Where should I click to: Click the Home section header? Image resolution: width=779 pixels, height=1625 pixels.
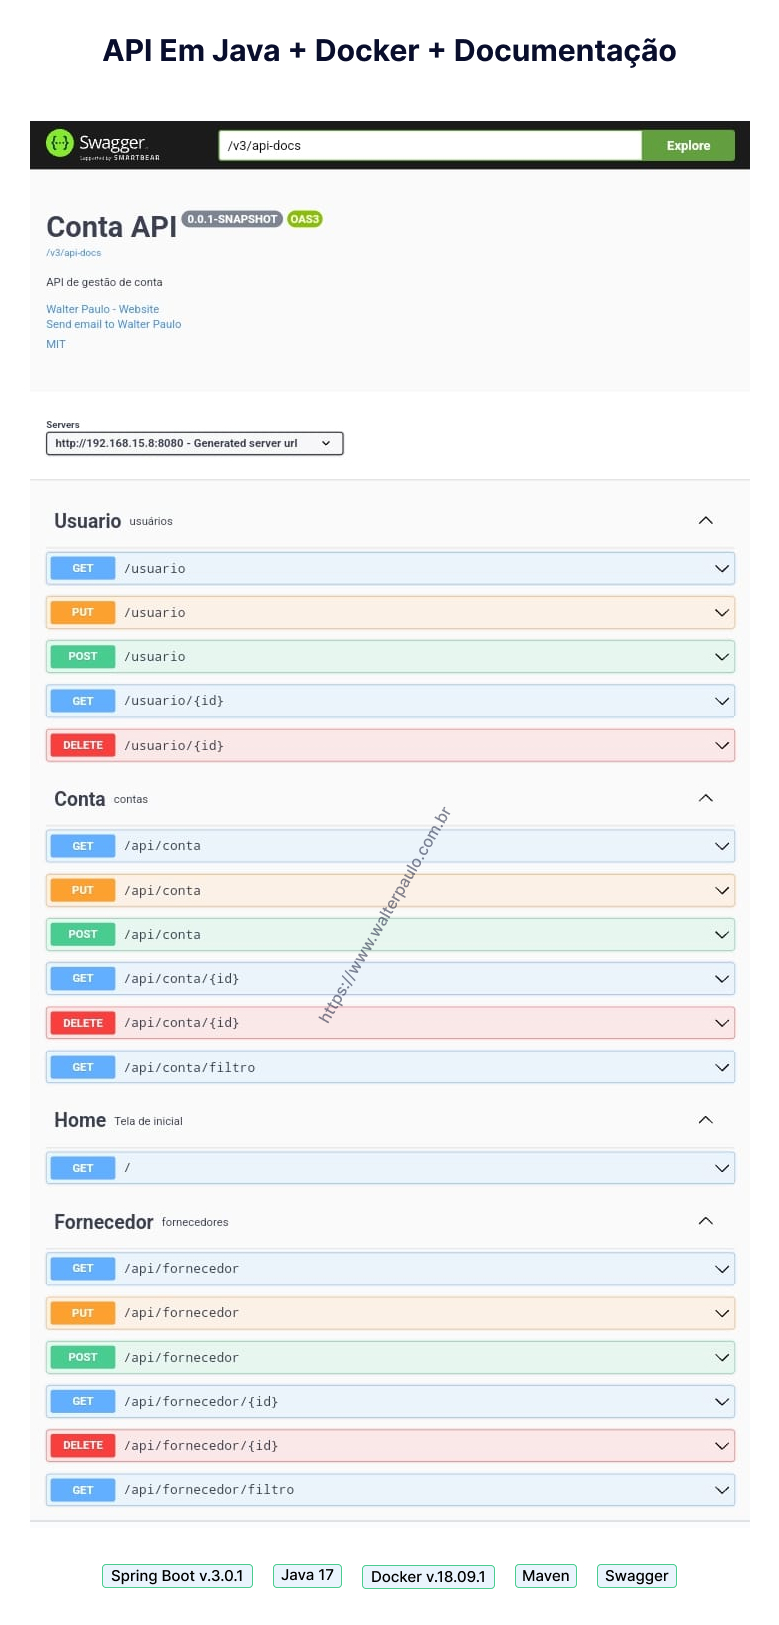80,1120
